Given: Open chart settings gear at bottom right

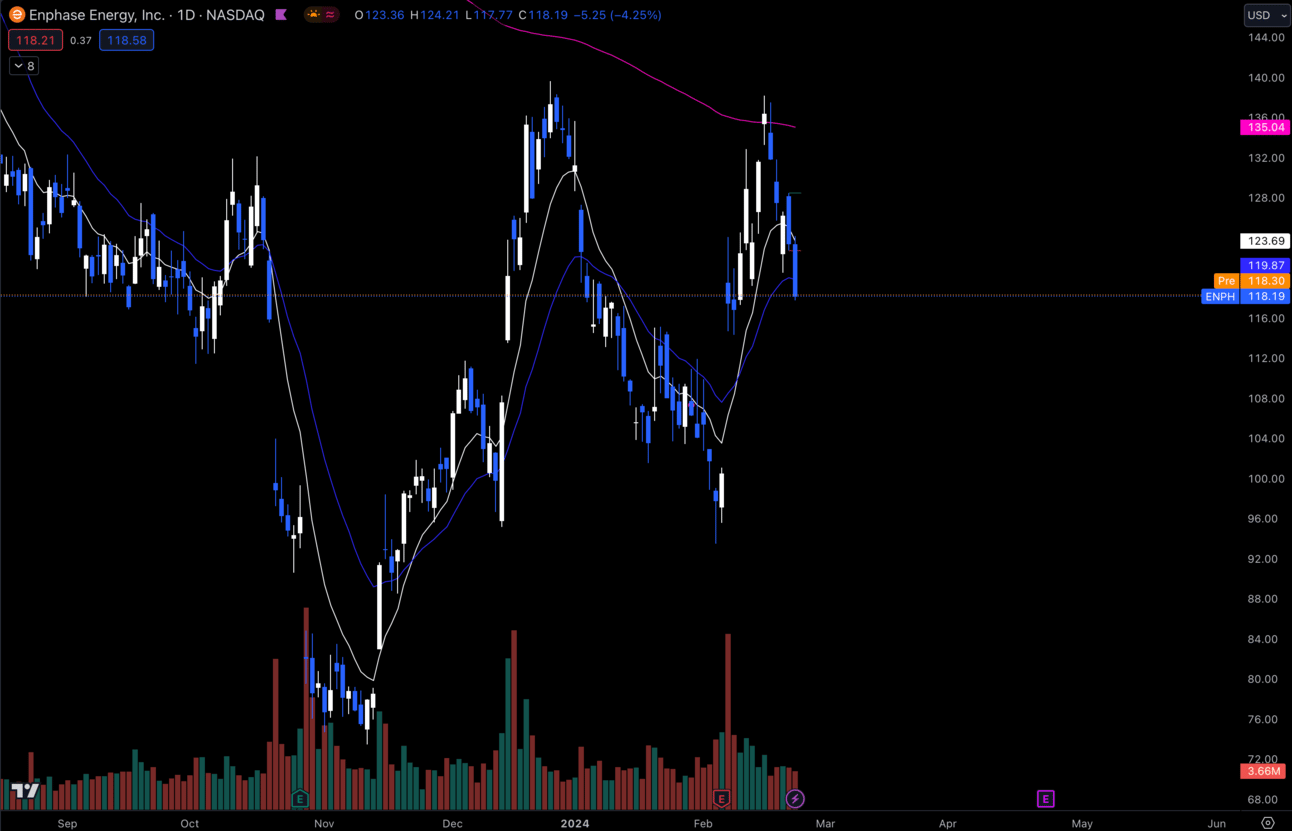Looking at the screenshot, I should pos(1267,823).
